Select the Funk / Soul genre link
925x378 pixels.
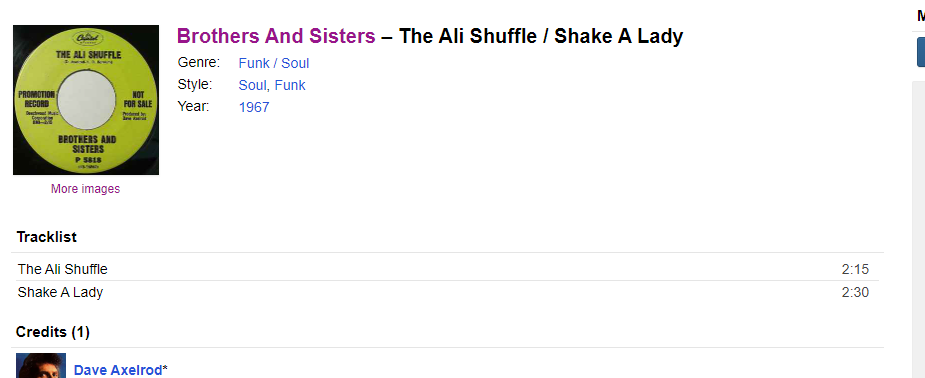point(274,63)
